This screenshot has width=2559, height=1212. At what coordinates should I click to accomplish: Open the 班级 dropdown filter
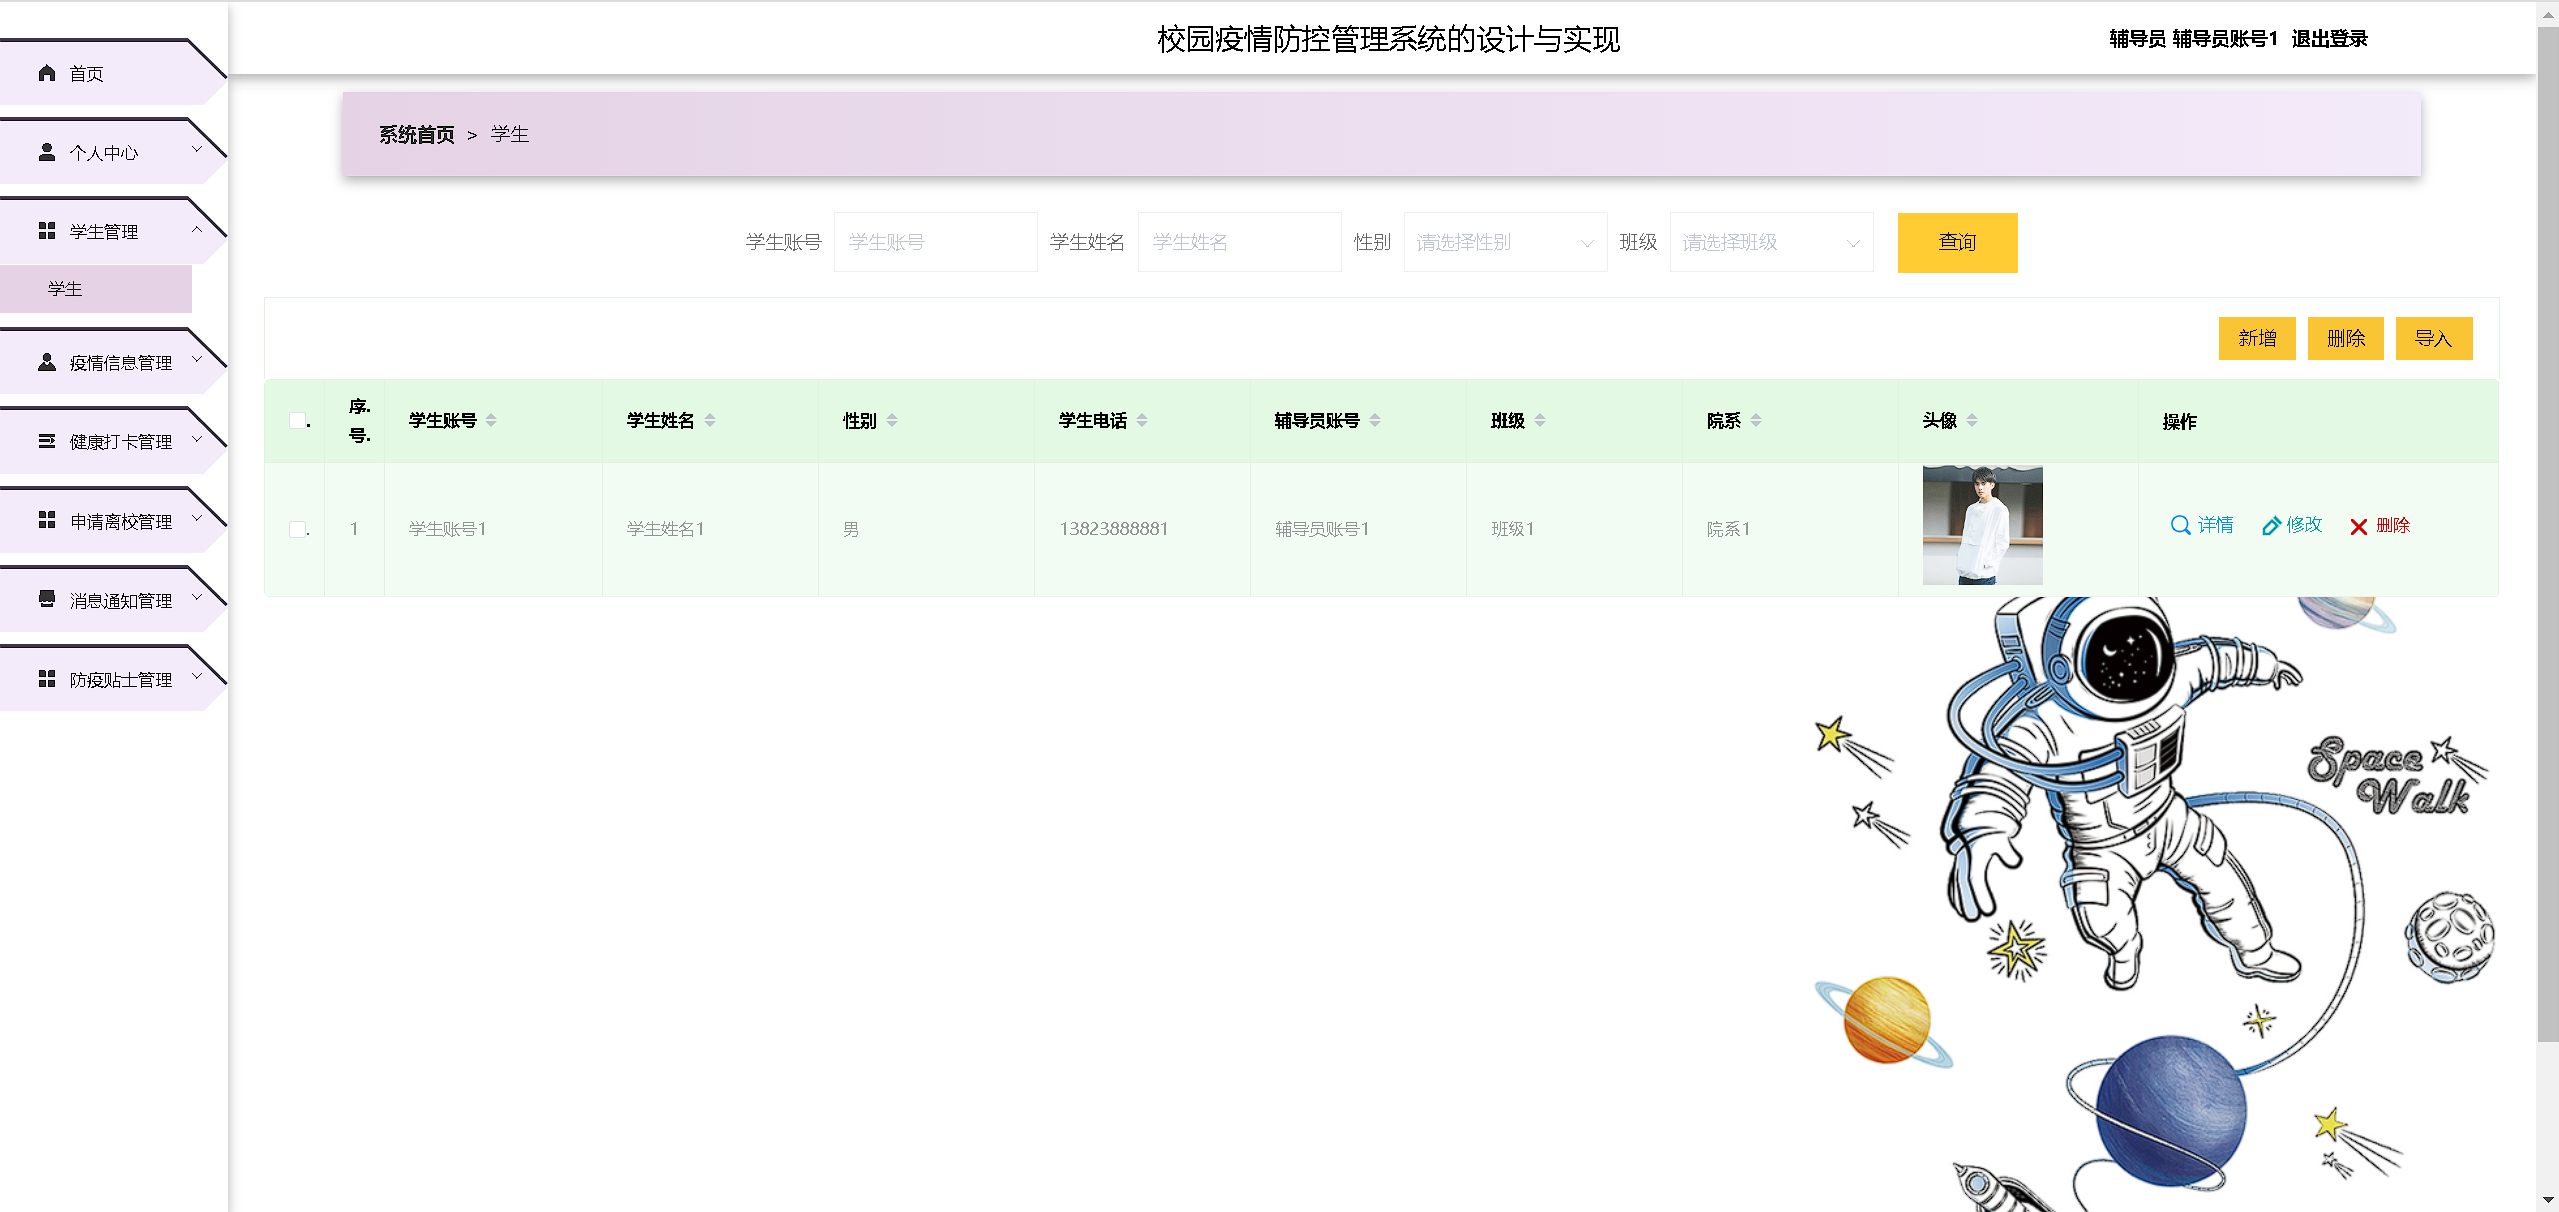(x=1770, y=242)
